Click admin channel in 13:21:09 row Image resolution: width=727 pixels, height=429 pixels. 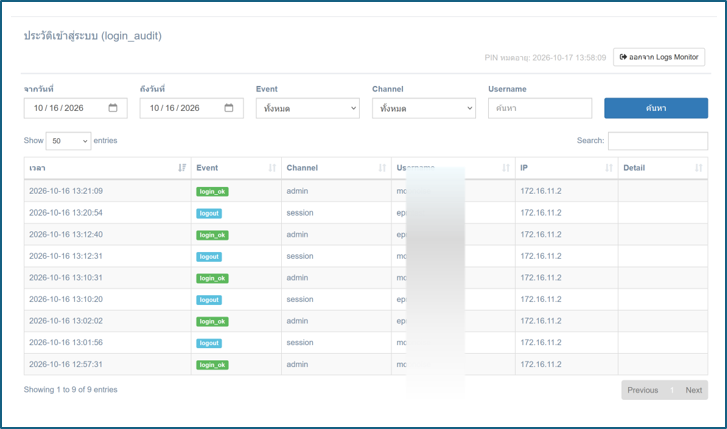tap(297, 191)
